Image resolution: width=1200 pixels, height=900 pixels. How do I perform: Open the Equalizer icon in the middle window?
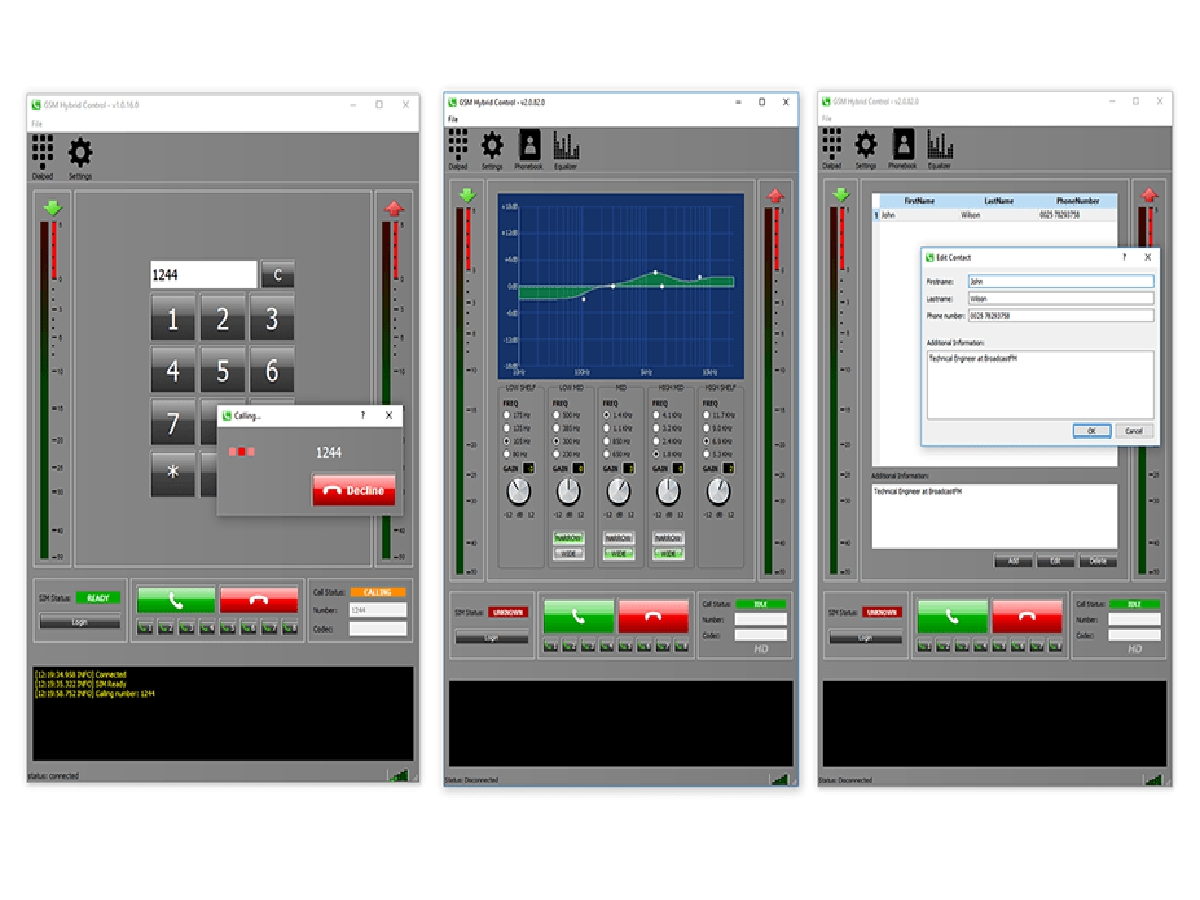(566, 148)
